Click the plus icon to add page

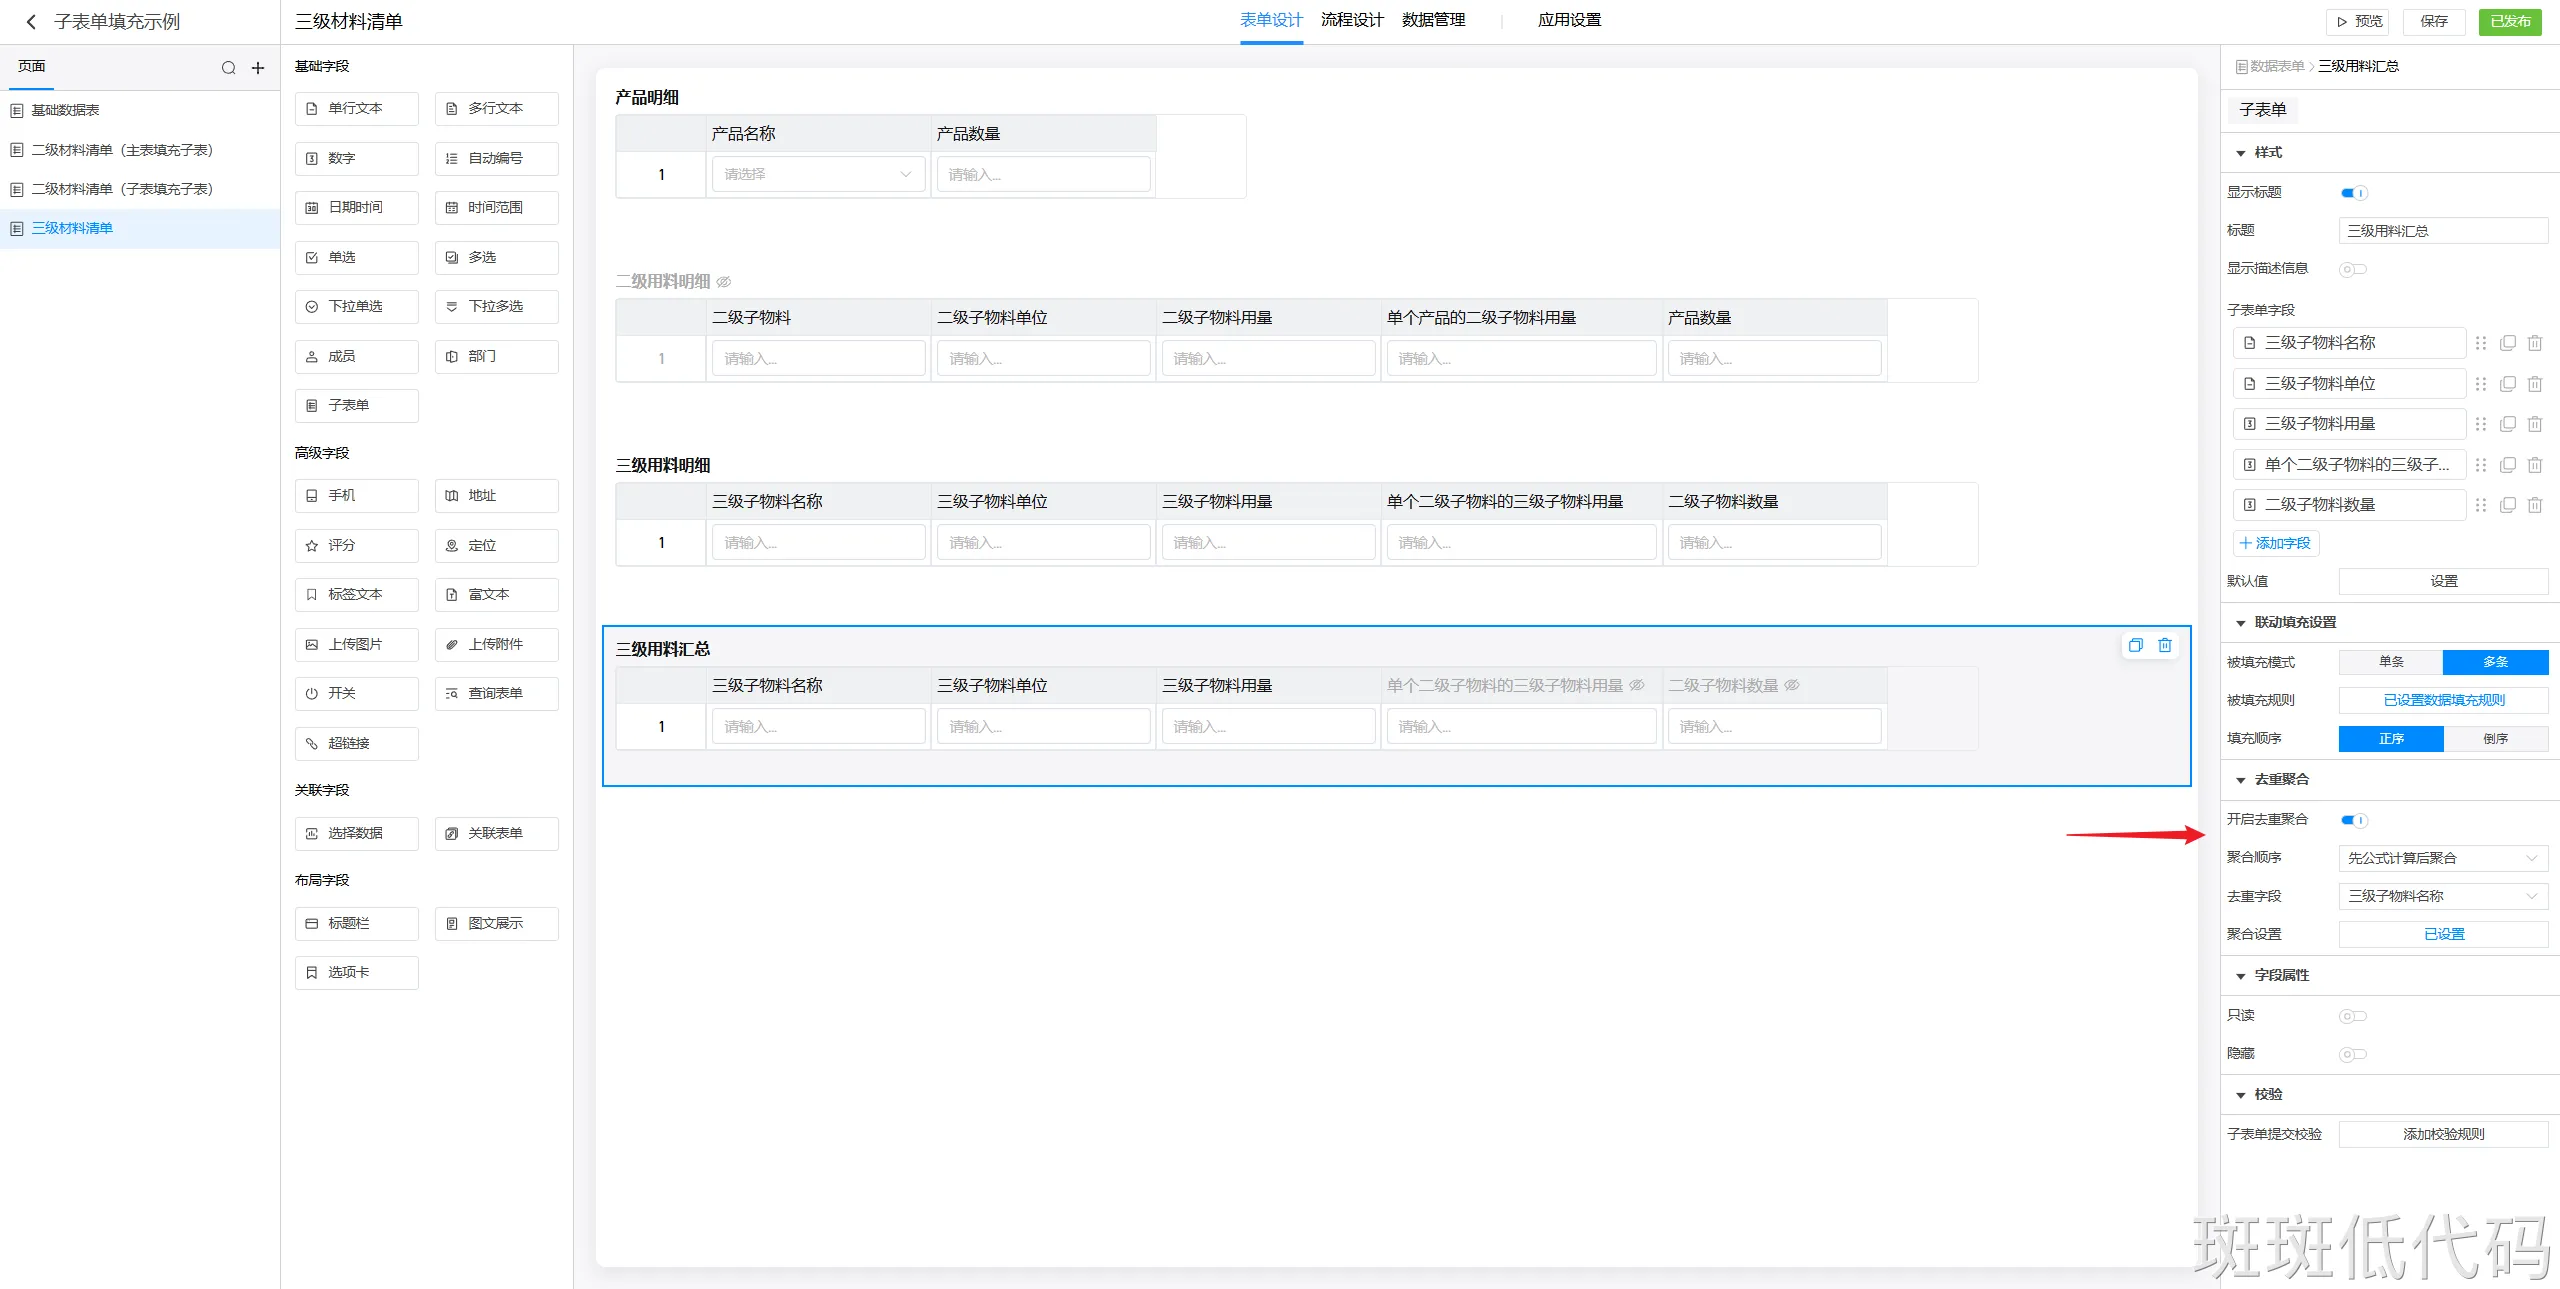pos(258,68)
